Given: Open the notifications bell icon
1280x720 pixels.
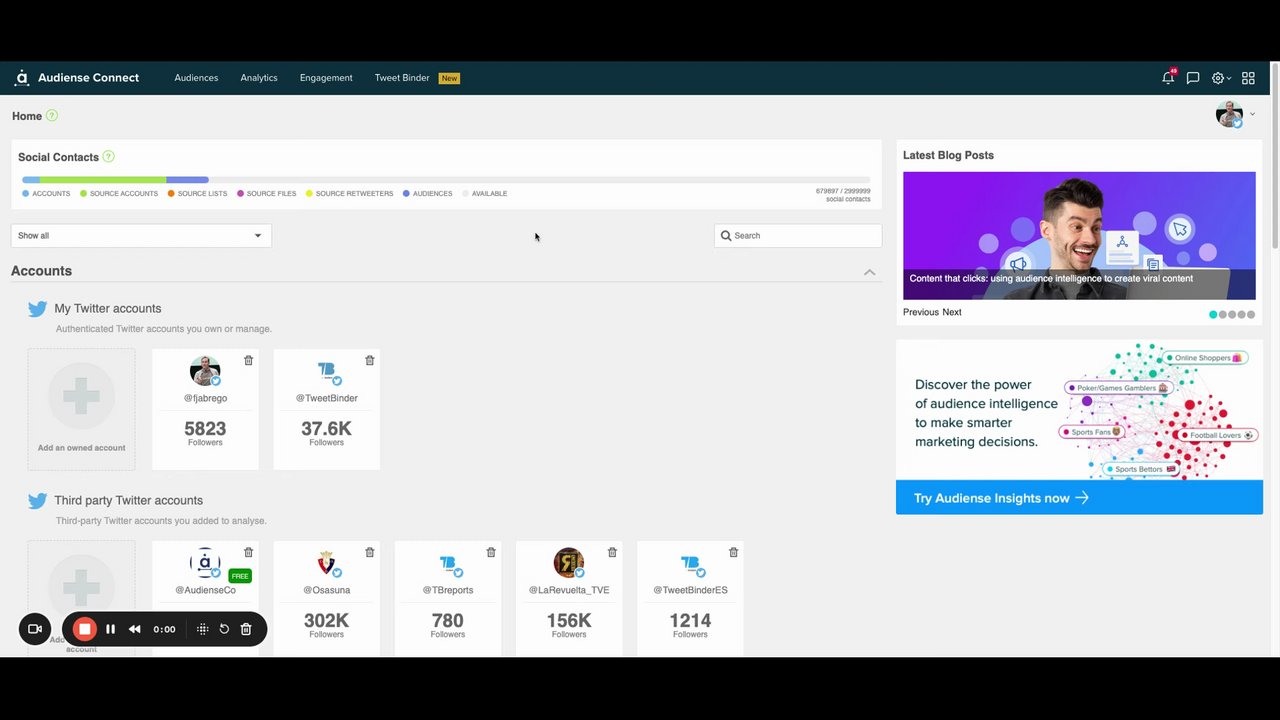Looking at the screenshot, I should click(1168, 78).
